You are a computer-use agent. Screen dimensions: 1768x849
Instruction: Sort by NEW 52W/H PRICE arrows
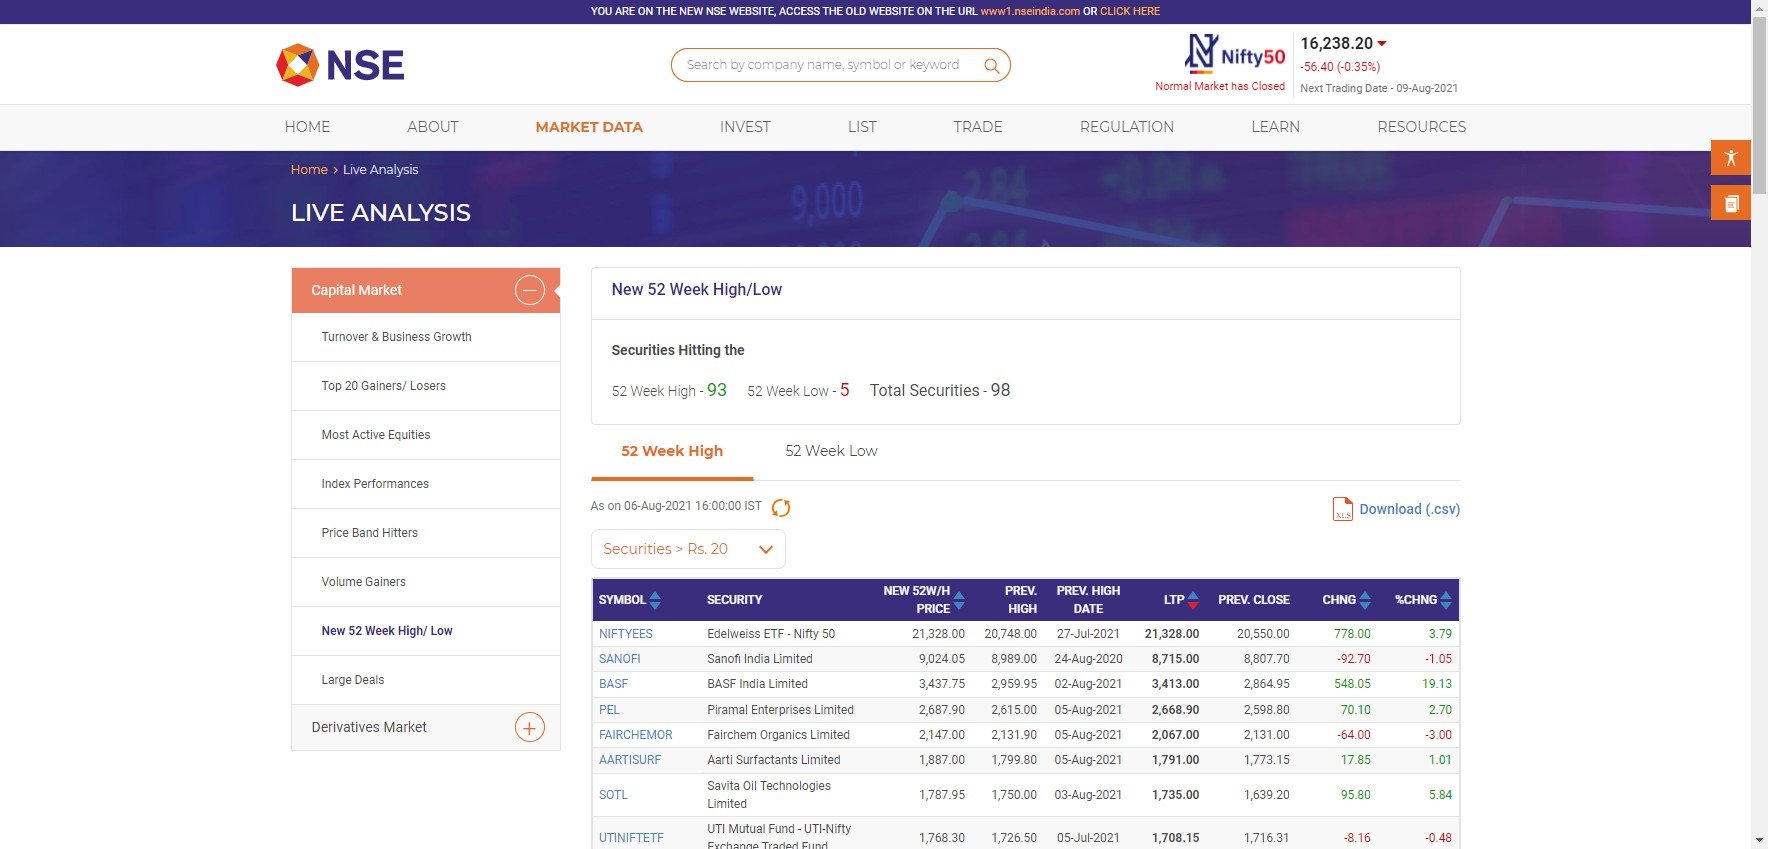[x=959, y=600]
